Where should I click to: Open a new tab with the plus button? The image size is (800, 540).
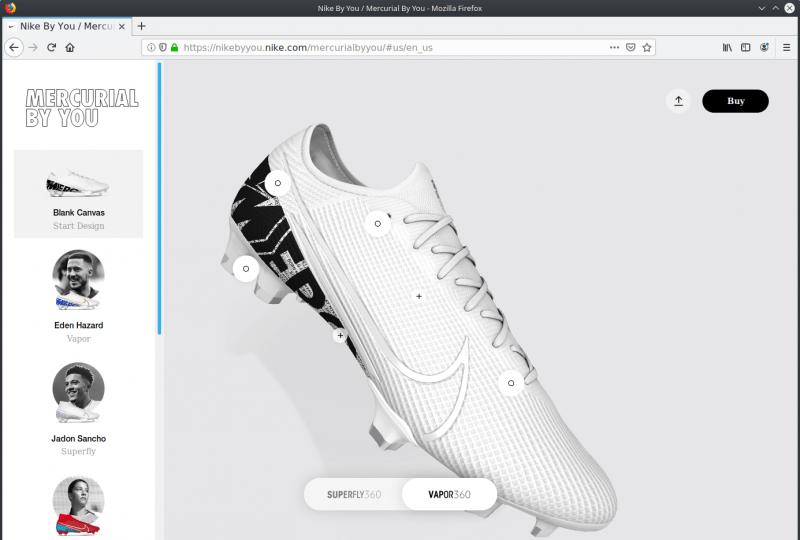tap(141, 26)
